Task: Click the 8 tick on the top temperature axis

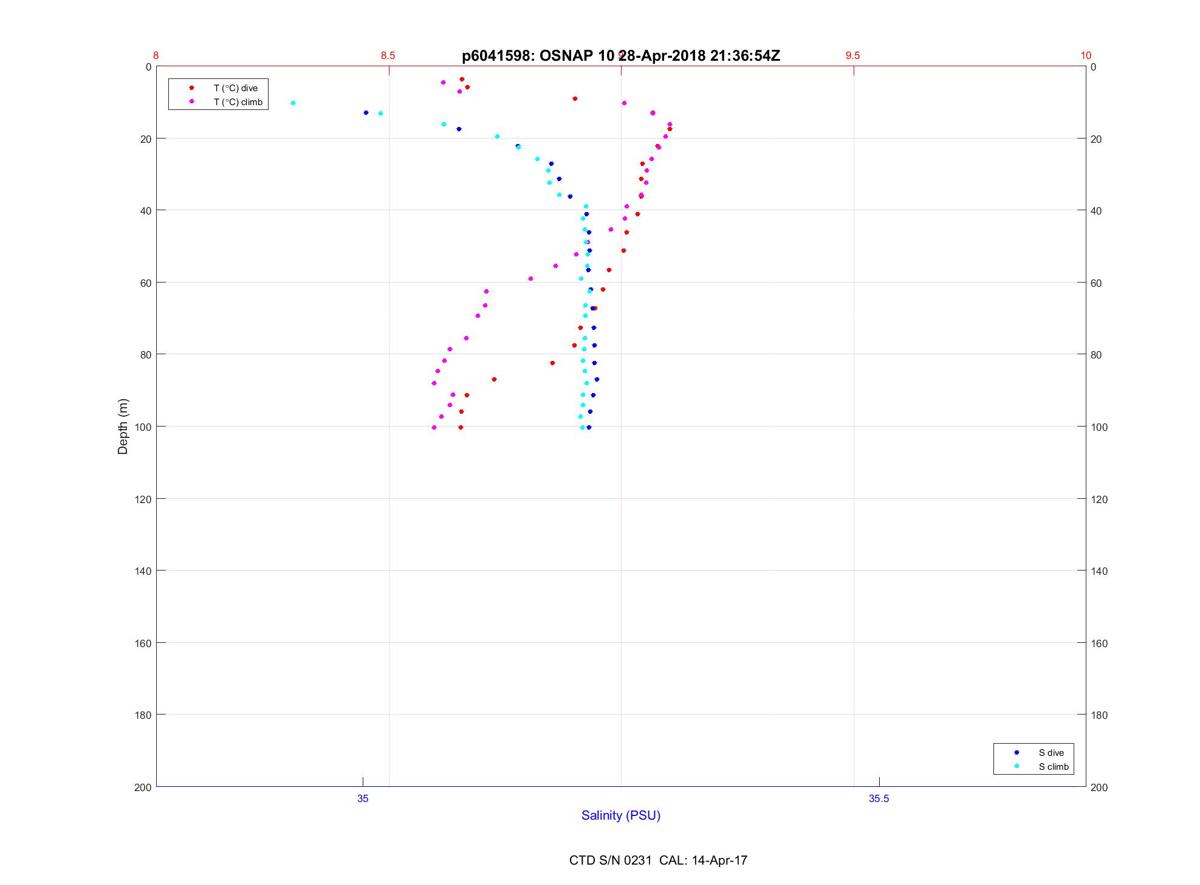Action: (x=156, y=56)
